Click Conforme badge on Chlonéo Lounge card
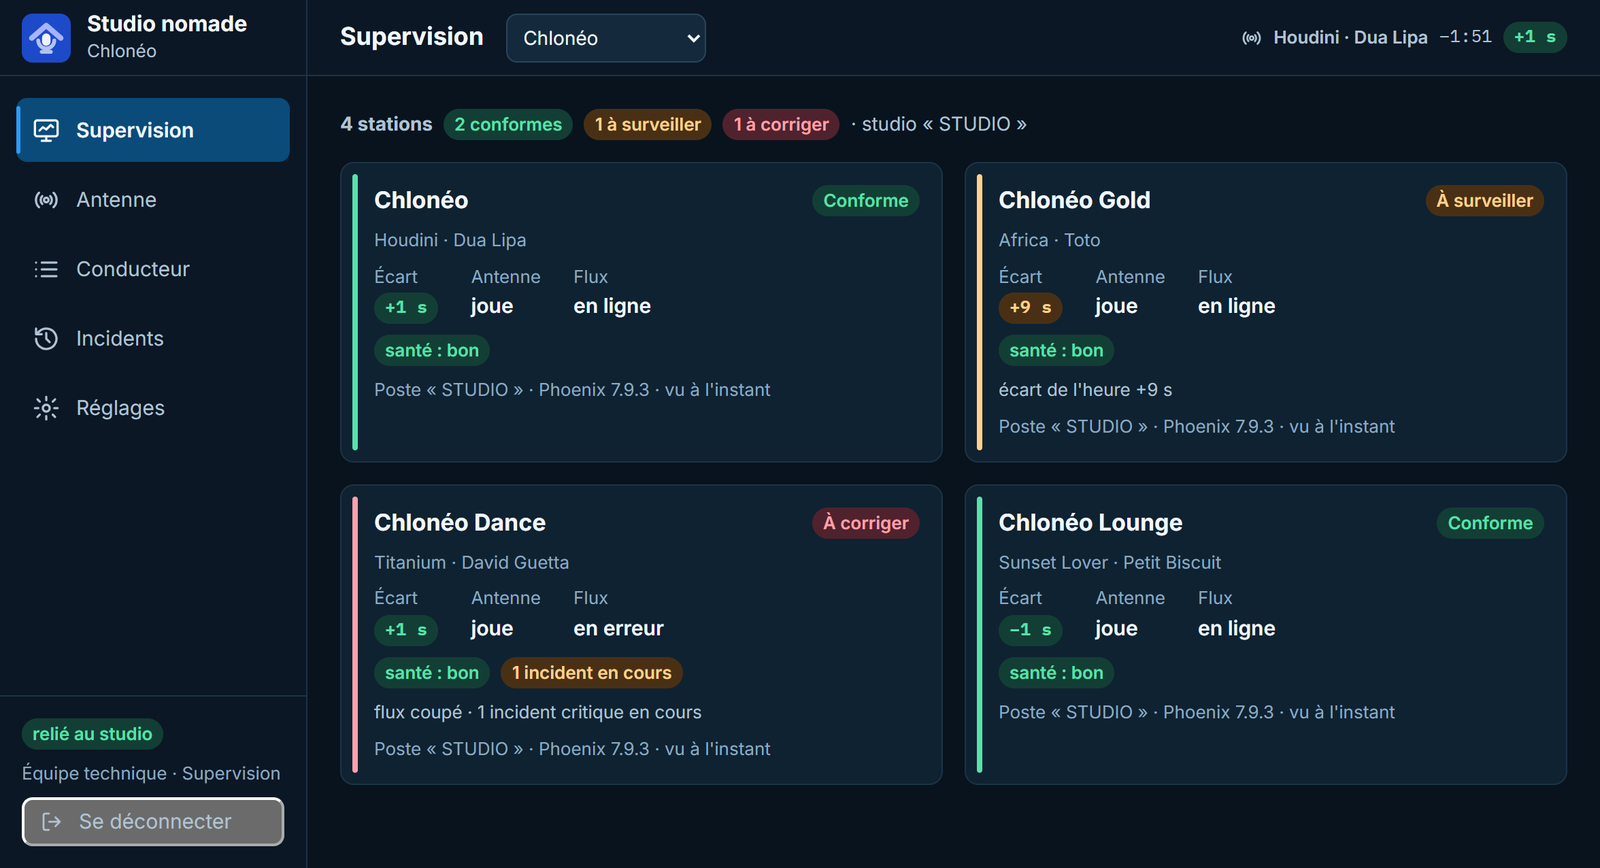This screenshot has height=868, width=1600. click(x=1490, y=523)
